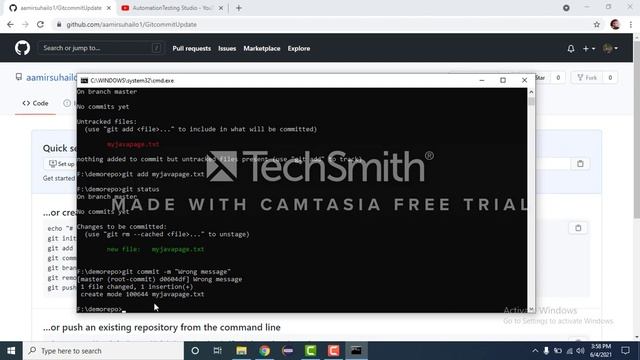Click the Chrome media control icon
640x360 pixels.
click(566, 8)
